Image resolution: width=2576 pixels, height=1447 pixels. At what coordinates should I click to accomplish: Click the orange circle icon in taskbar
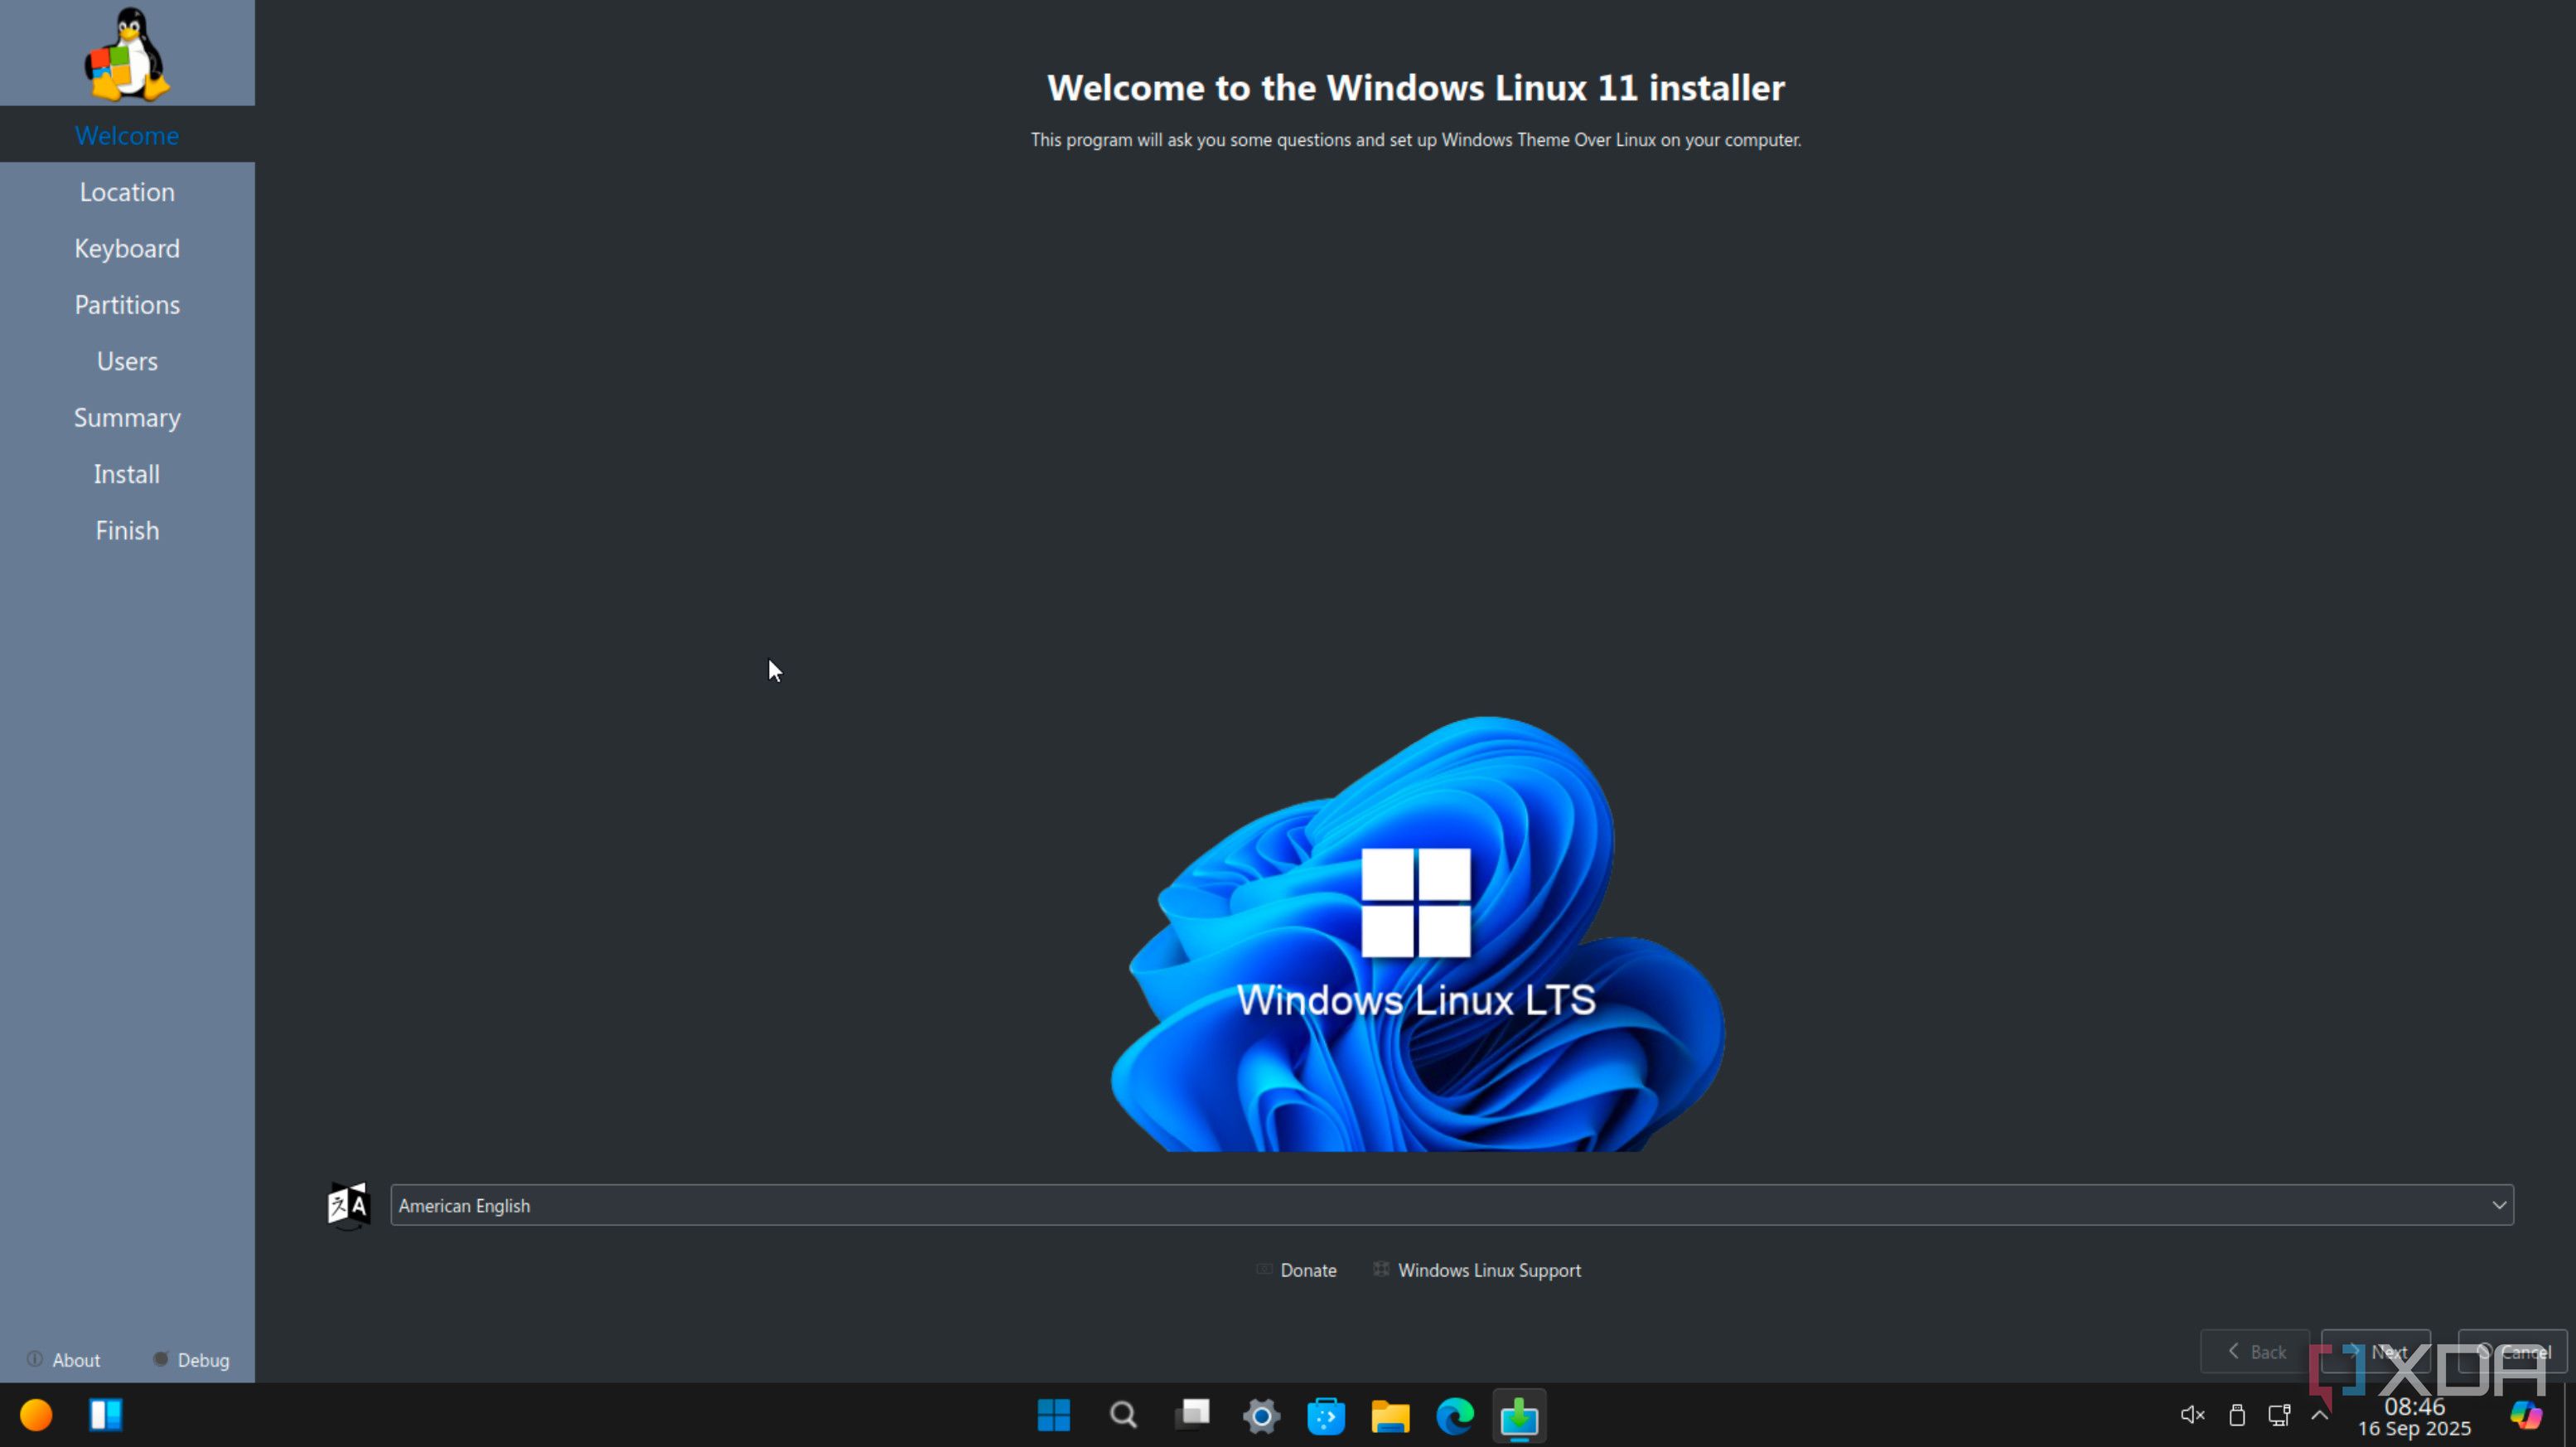pyautogui.click(x=36, y=1415)
